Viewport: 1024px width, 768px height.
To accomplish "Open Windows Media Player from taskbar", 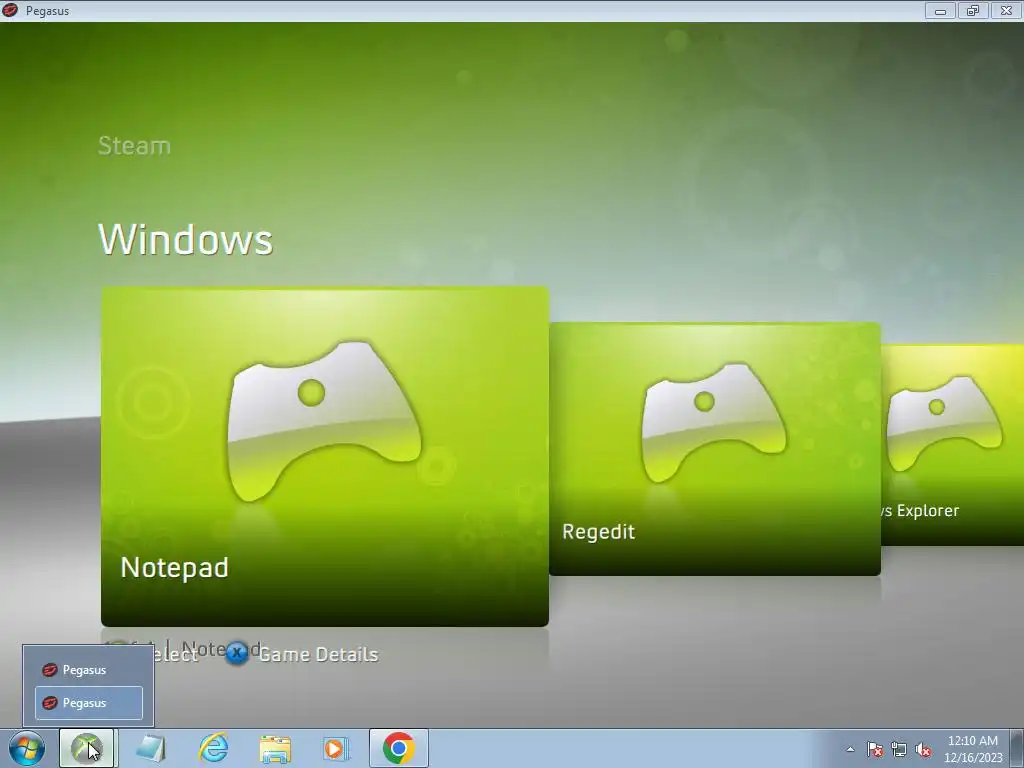I will pyautogui.click(x=336, y=748).
